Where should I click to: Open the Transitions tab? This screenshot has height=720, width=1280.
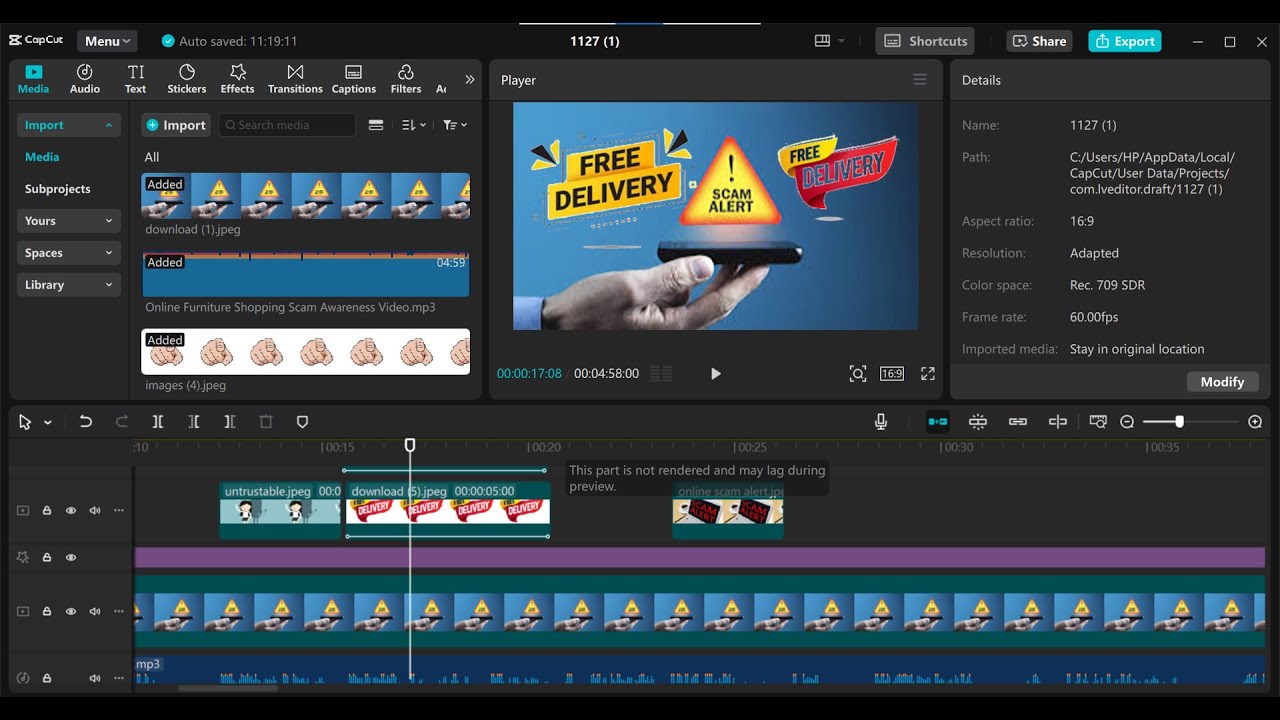coord(295,79)
